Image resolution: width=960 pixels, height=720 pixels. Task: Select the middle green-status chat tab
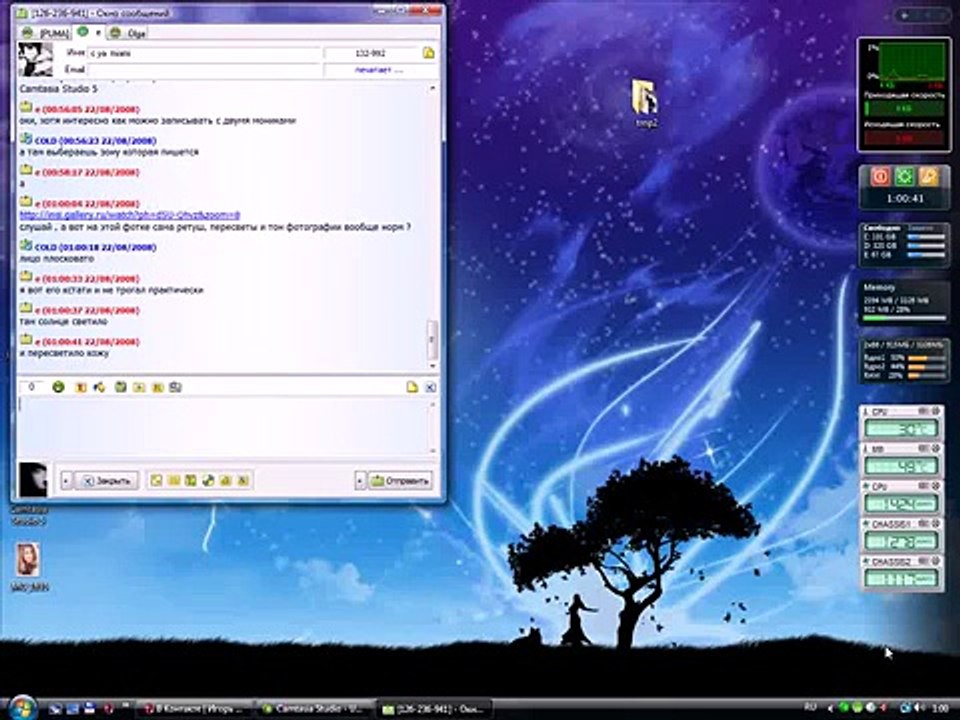point(89,32)
